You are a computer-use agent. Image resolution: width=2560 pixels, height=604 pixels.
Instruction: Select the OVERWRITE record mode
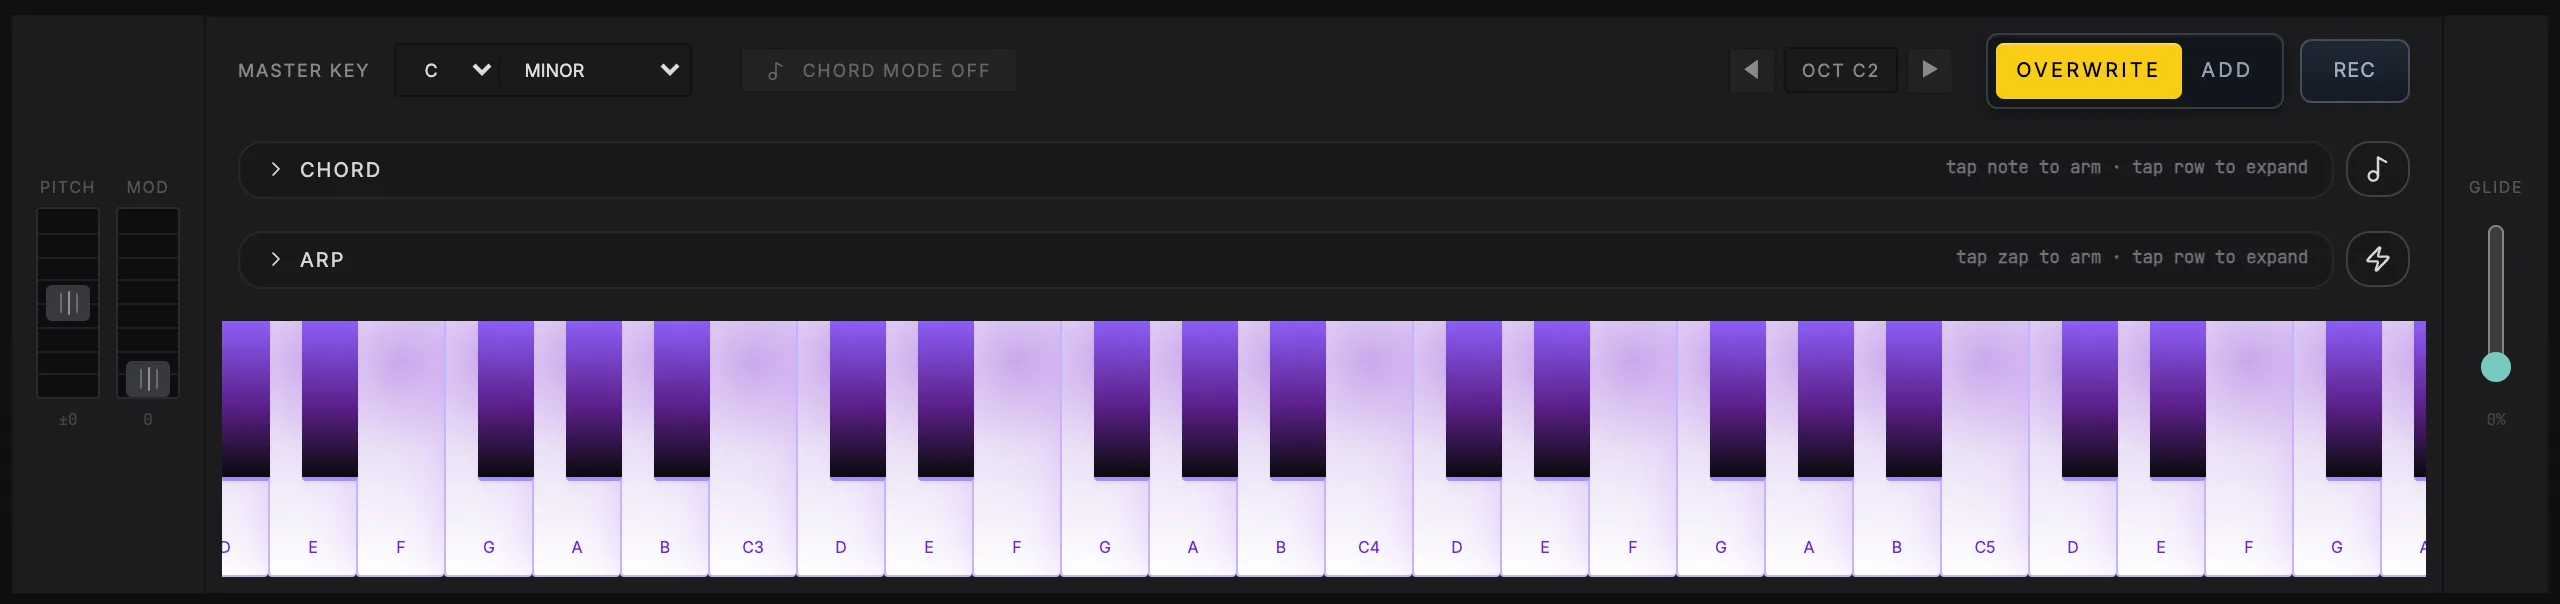(2088, 70)
